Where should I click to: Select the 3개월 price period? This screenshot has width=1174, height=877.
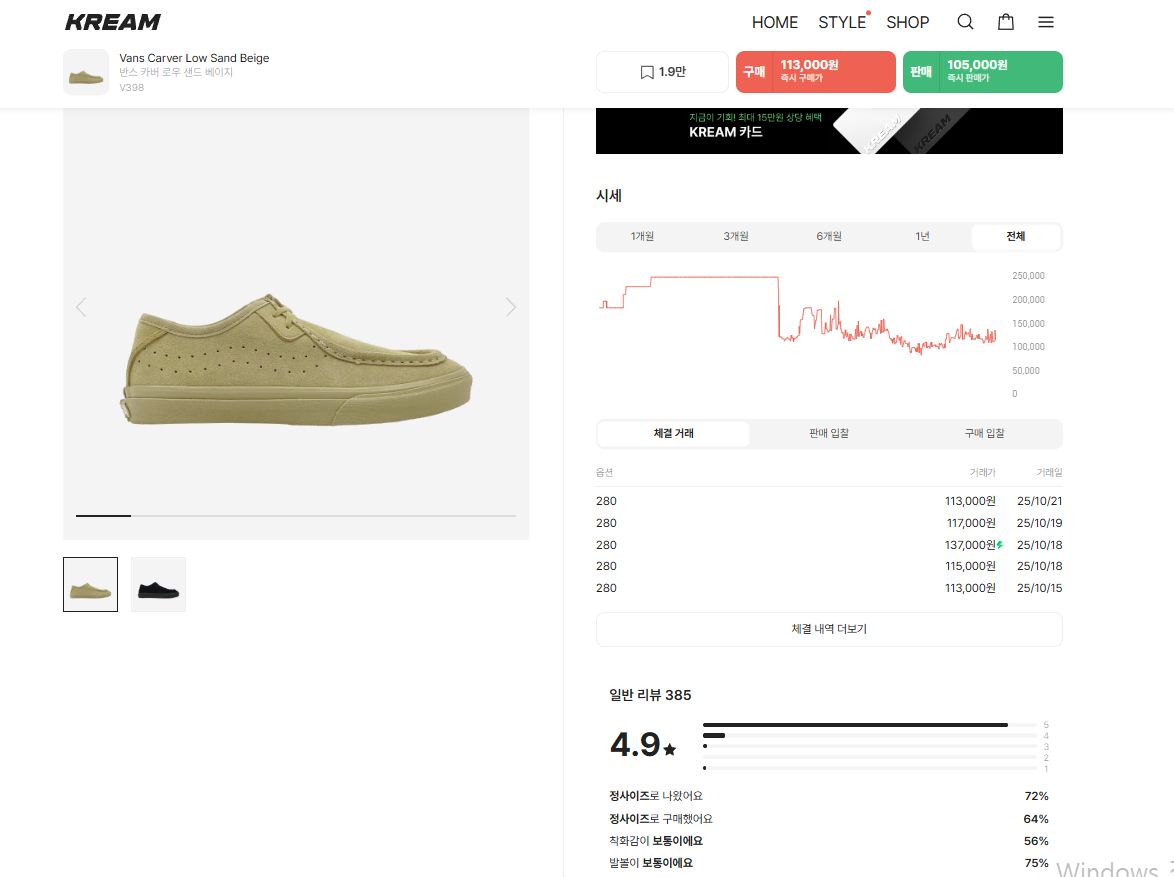pos(736,237)
